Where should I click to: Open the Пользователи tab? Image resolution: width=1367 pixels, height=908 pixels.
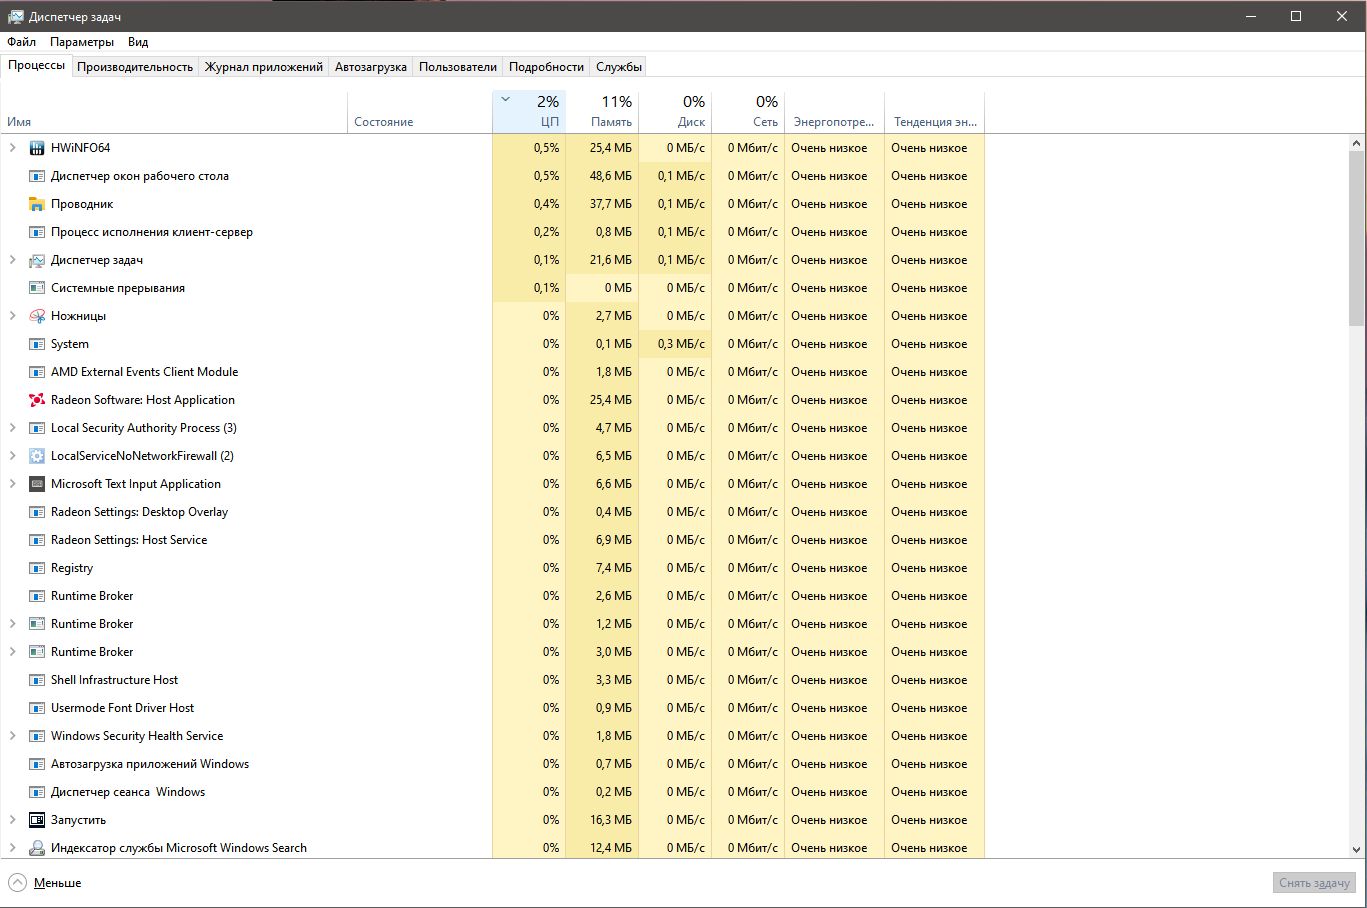[x=458, y=67]
